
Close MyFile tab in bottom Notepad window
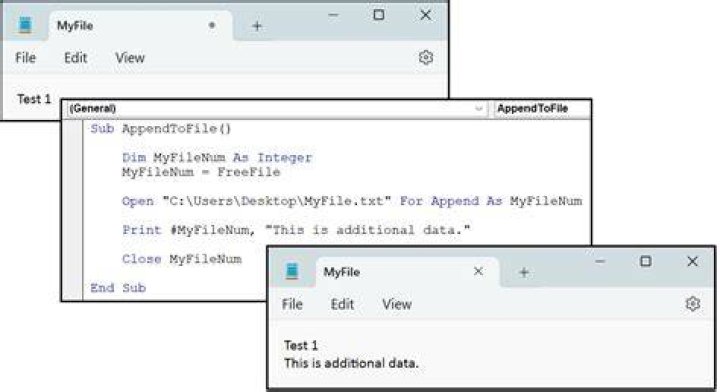tap(478, 271)
